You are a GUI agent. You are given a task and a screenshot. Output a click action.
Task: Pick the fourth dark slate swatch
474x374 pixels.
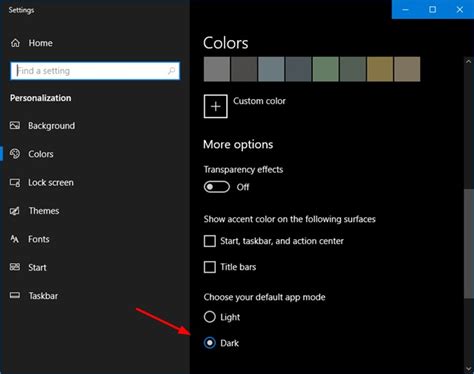click(x=298, y=69)
